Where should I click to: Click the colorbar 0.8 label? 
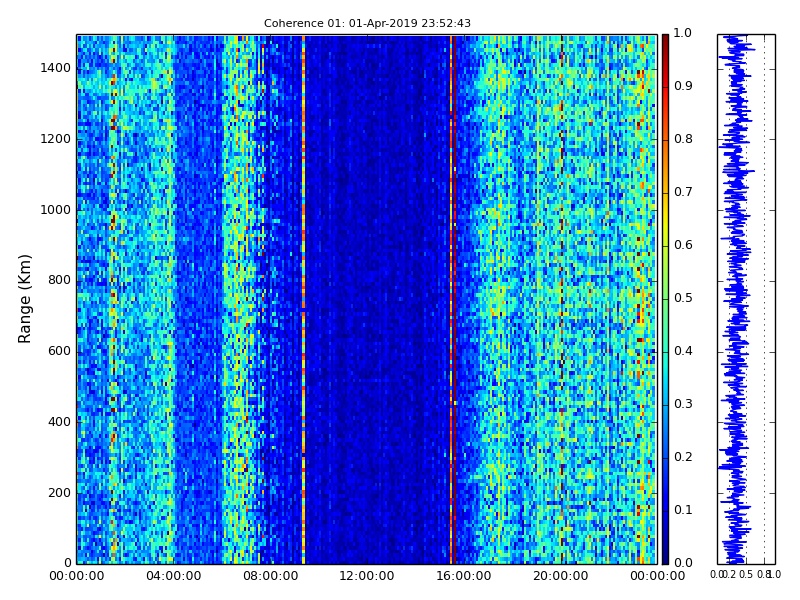click(x=683, y=139)
